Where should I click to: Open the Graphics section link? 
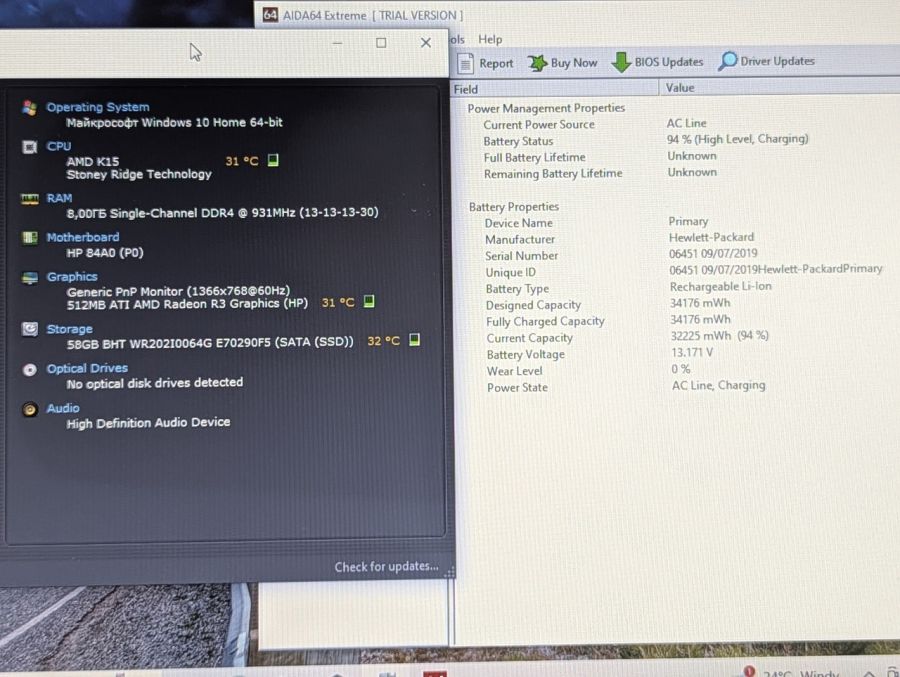click(x=72, y=277)
